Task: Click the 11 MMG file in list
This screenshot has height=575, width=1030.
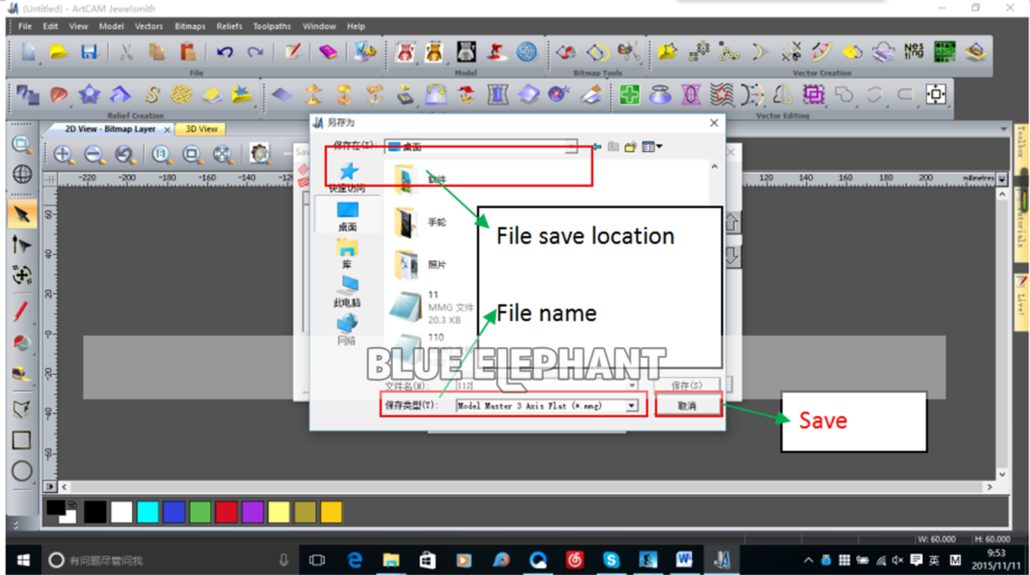Action: coord(432,307)
